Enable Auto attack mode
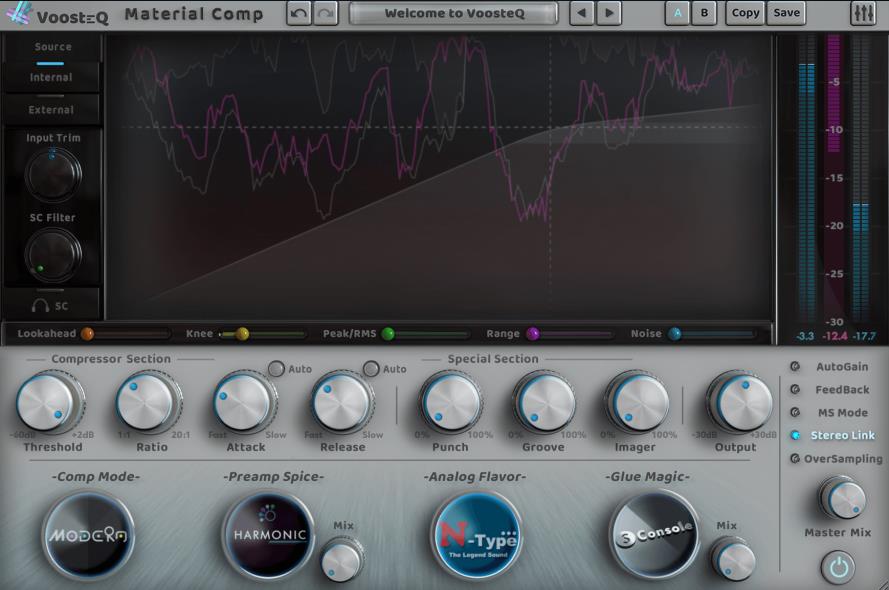The height and width of the screenshot is (590, 889). click(x=276, y=369)
